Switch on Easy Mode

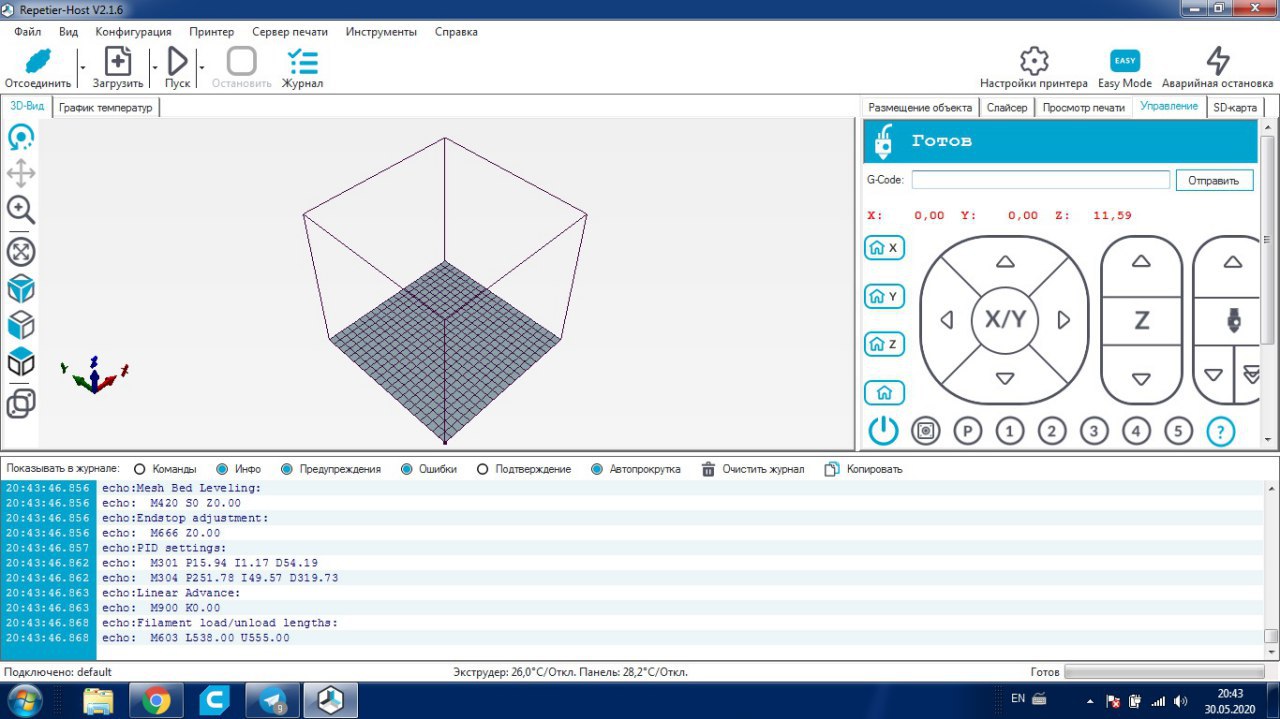coord(1125,61)
